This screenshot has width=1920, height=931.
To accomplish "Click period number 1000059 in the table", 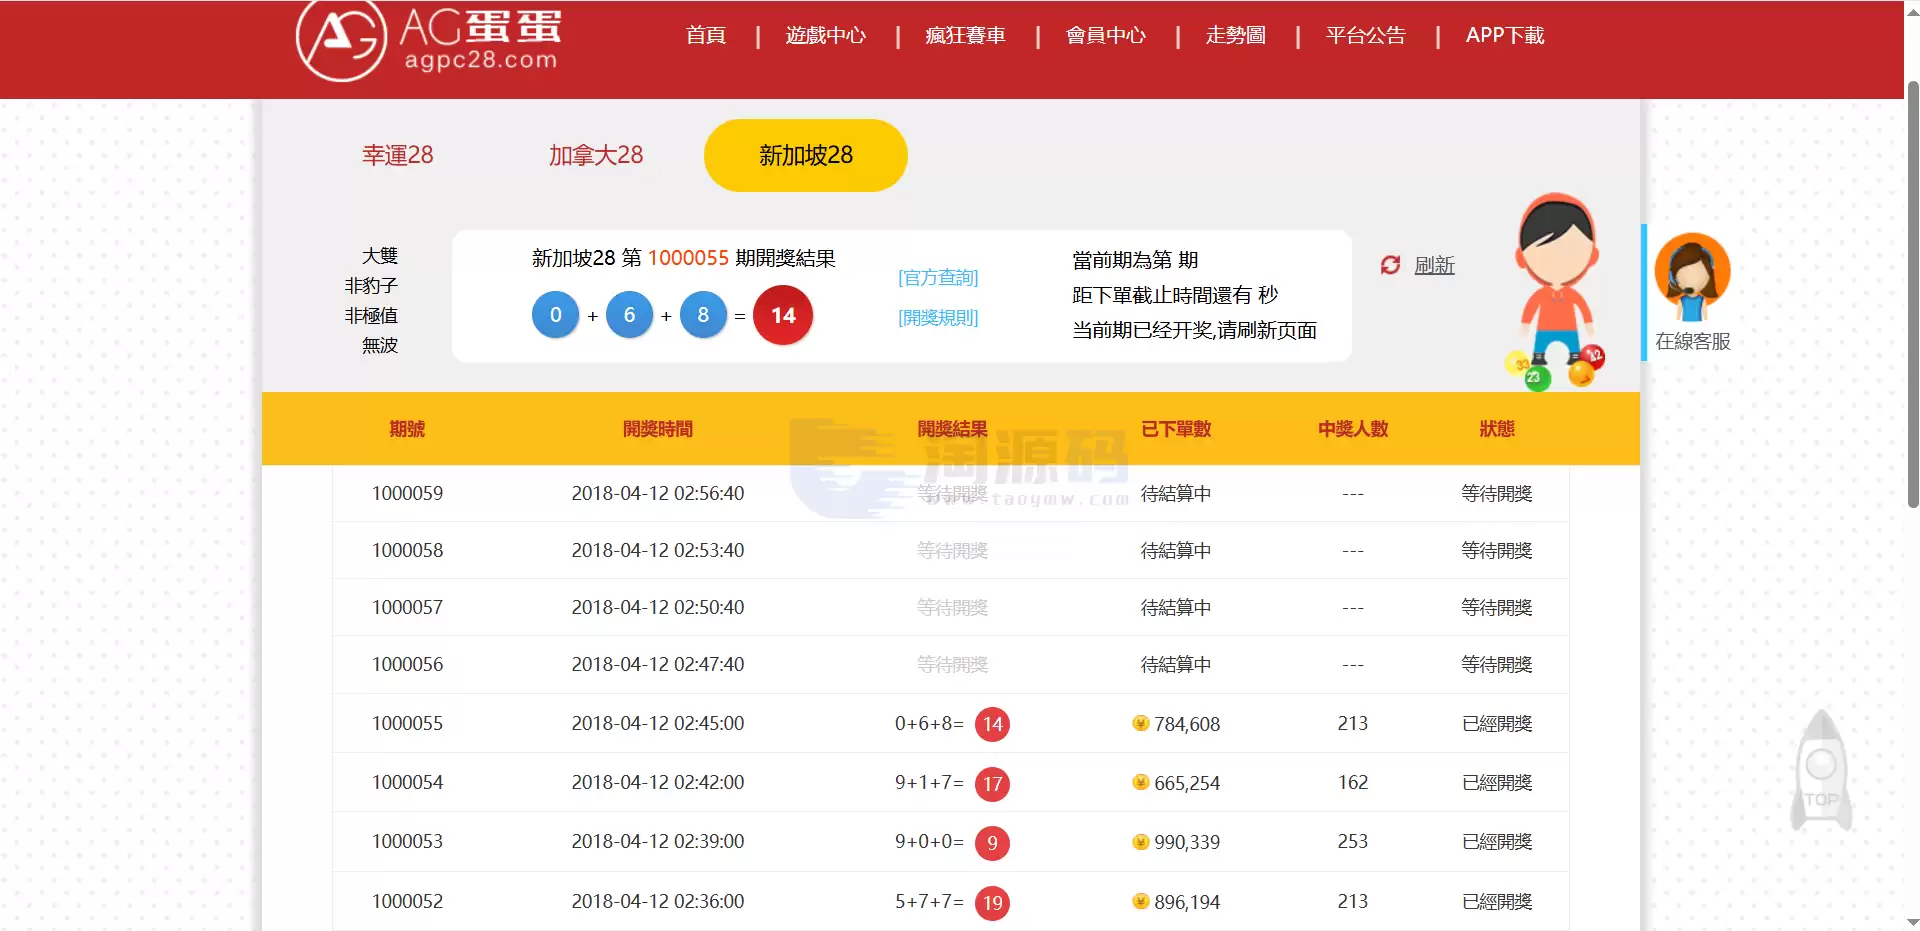I will 408,493.
